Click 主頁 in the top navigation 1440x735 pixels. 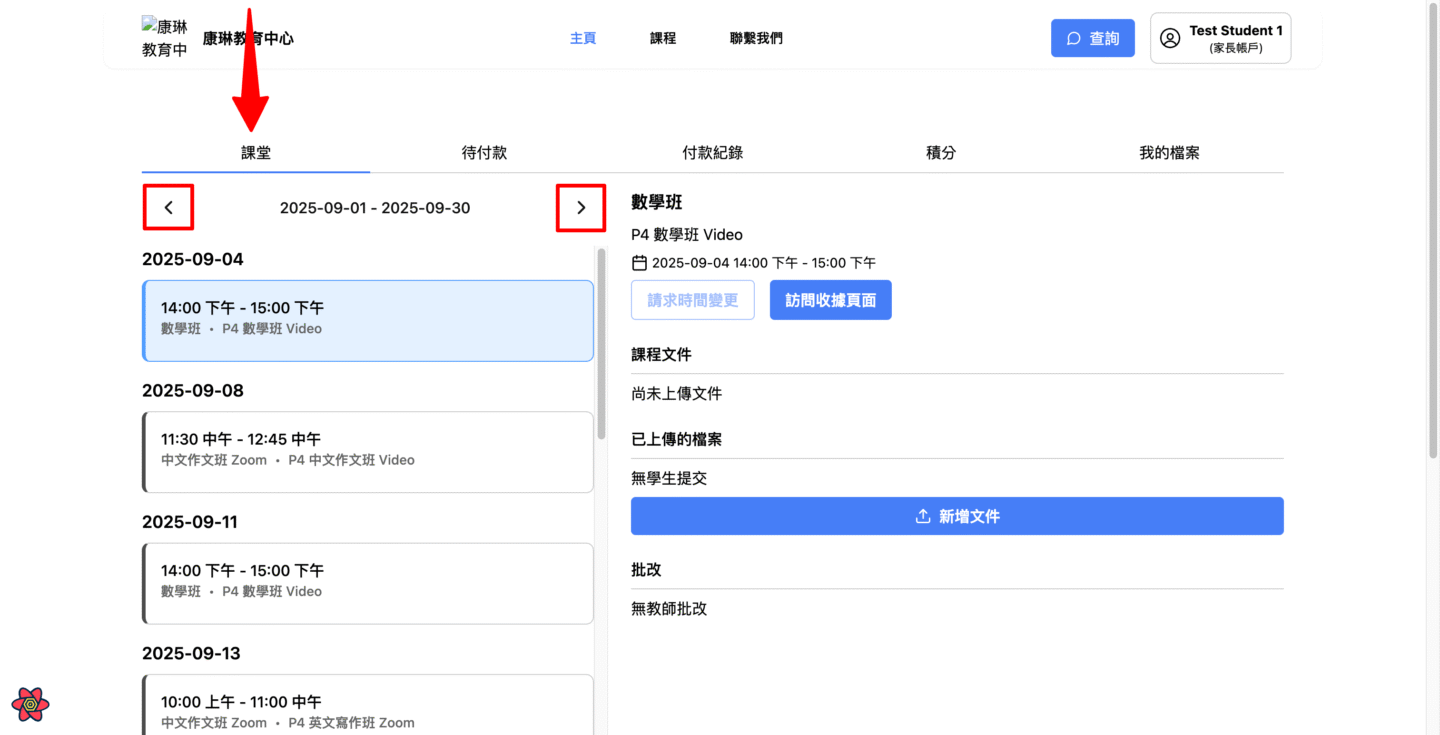coord(583,38)
